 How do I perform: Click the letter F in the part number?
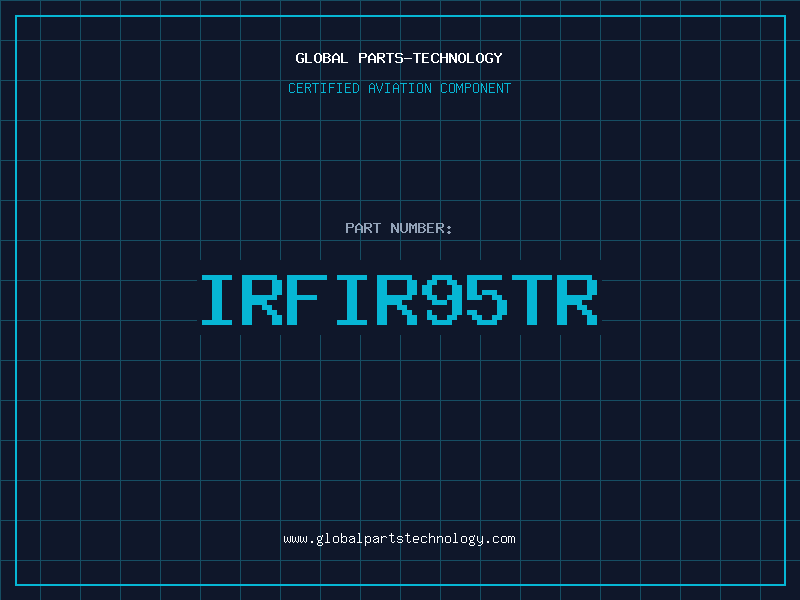(309, 300)
